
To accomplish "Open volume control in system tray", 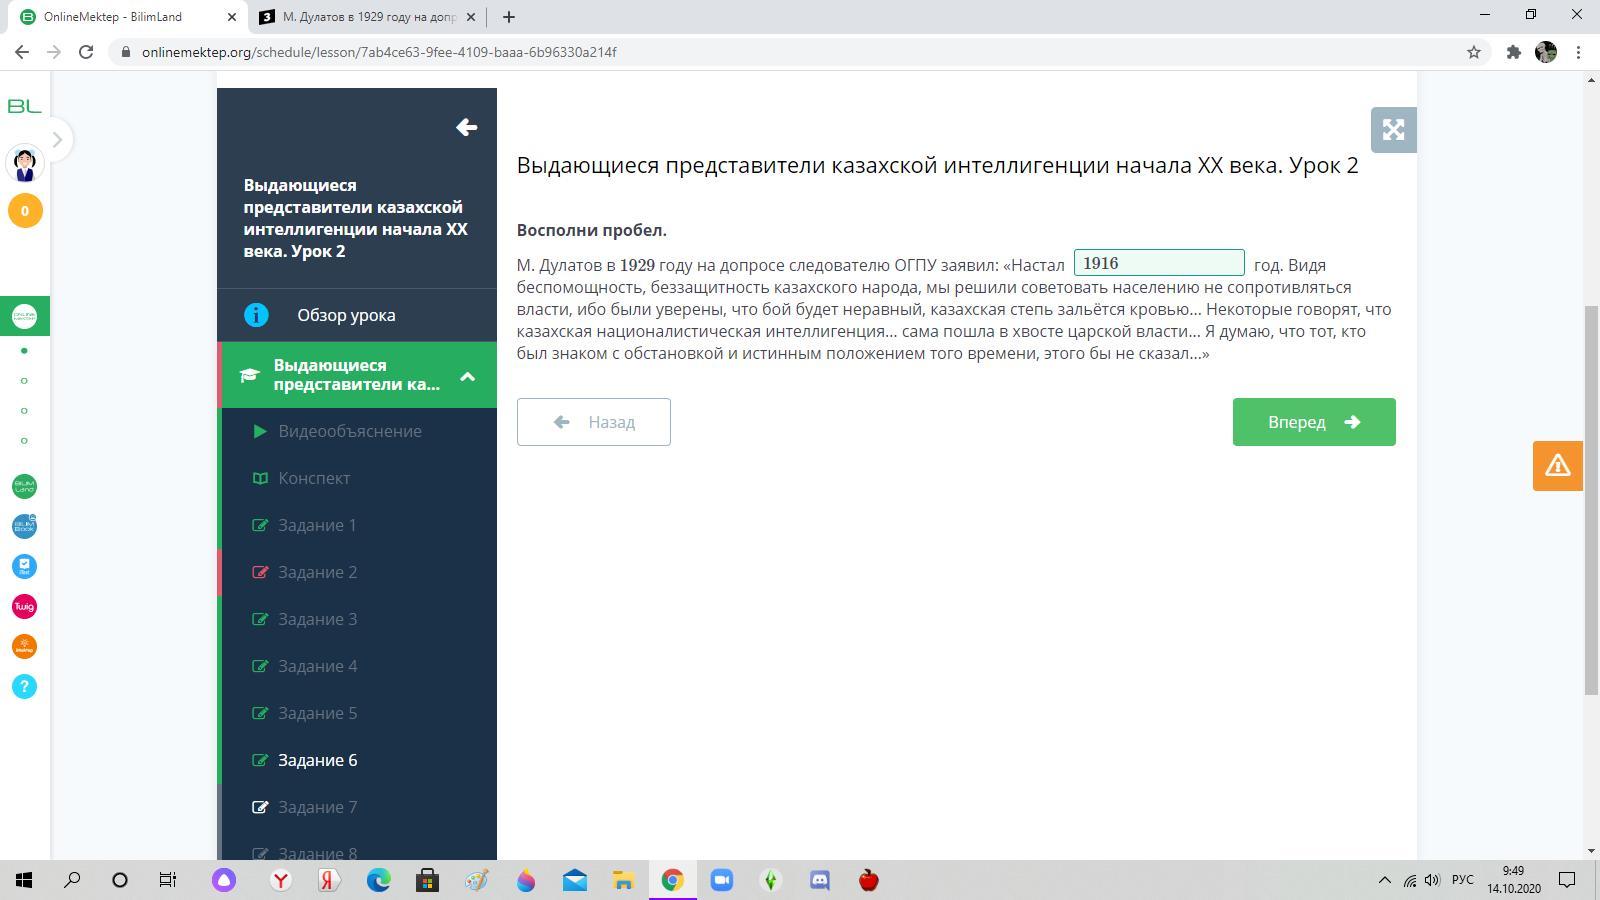I will (x=1432, y=880).
